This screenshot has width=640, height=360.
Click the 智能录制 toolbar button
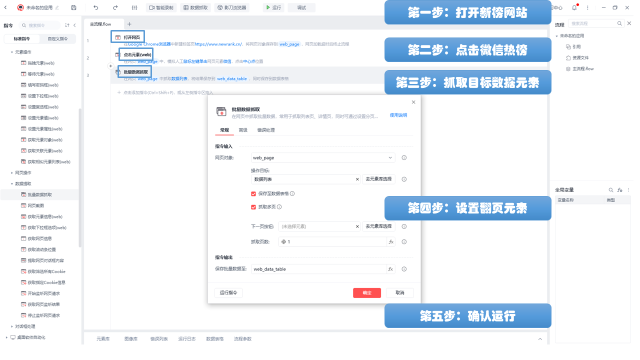coord(161,7)
